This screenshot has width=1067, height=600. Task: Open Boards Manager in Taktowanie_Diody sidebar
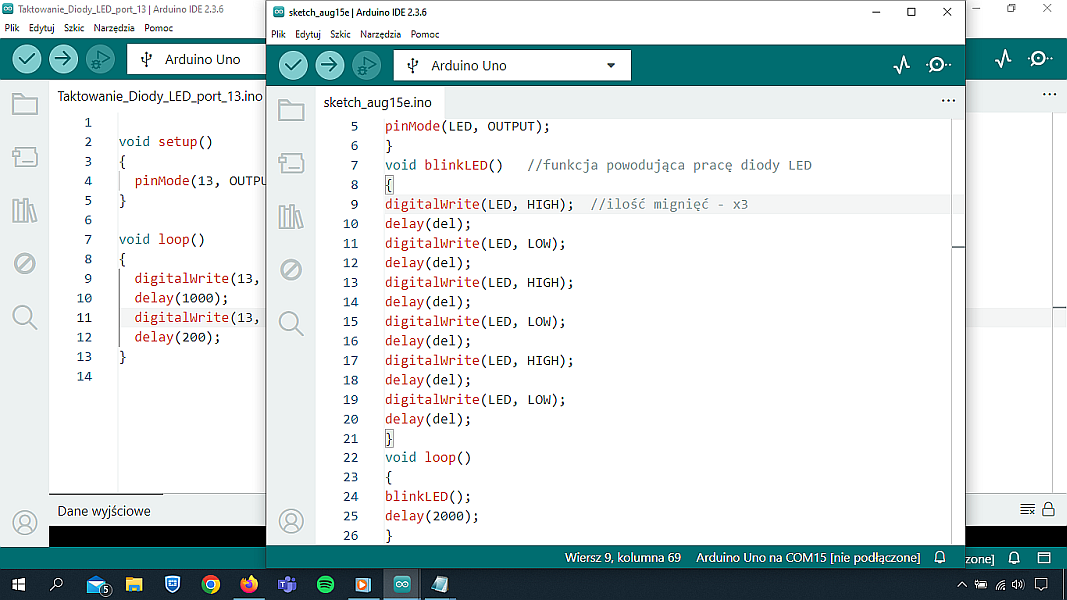tap(25, 157)
